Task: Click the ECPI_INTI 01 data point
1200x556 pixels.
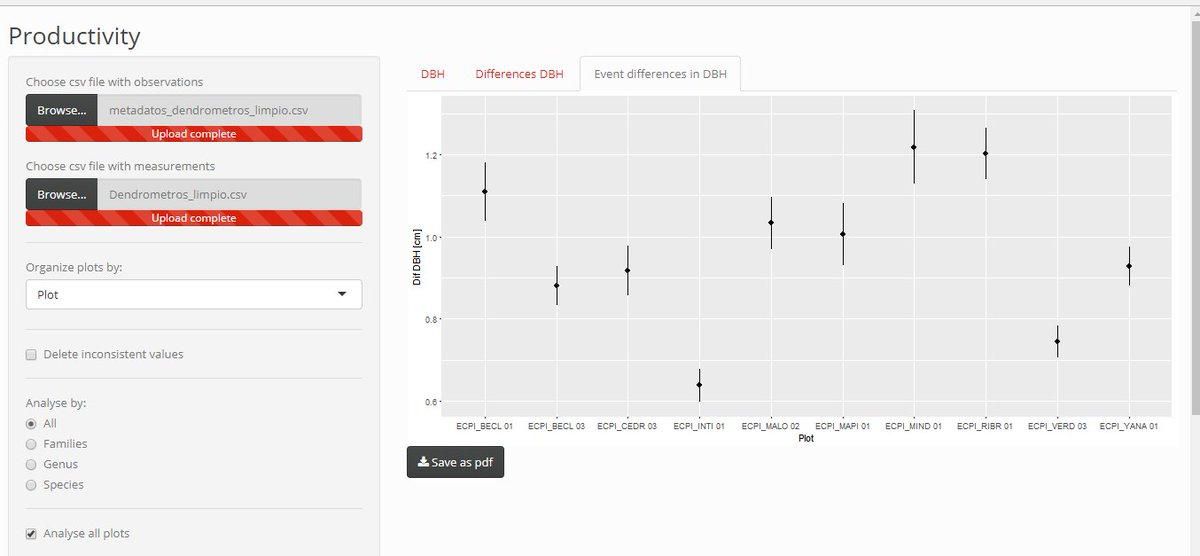Action: [699, 385]
